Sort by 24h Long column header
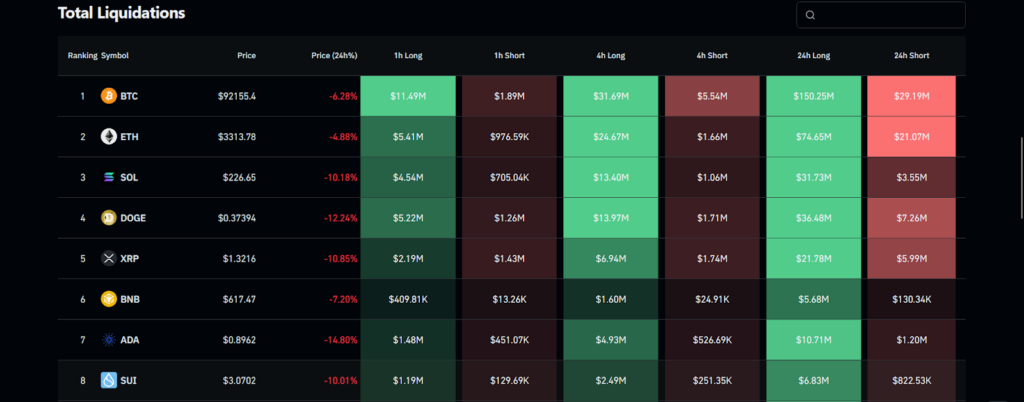1024x402 pixels. pyautogui.click(x=814, y=56)
